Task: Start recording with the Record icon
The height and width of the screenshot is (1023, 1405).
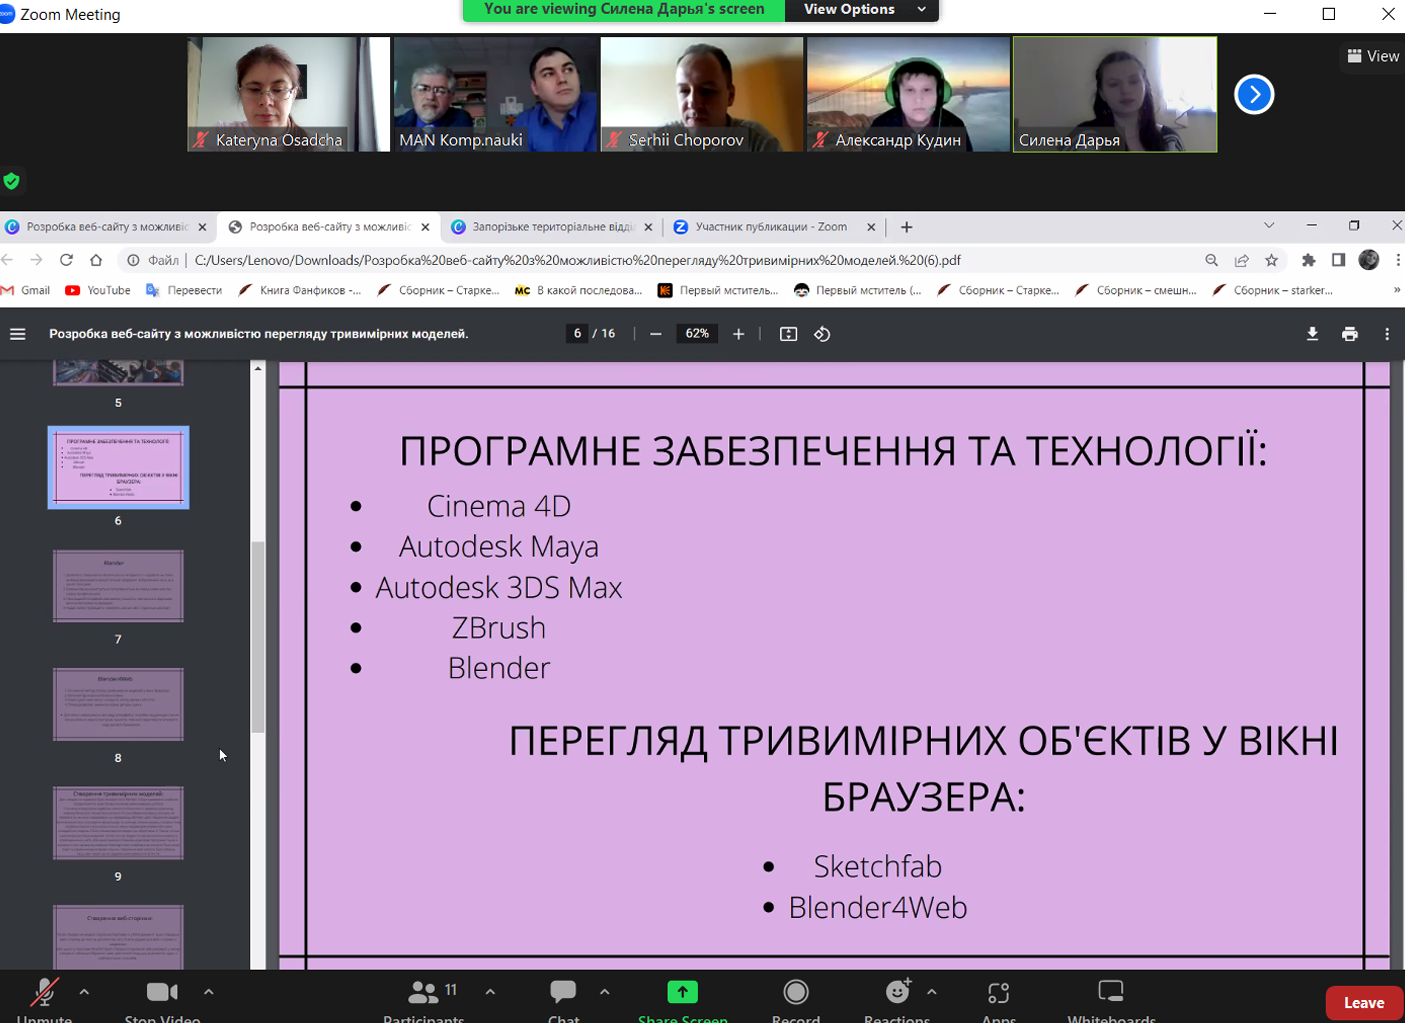Action: (x=796, y=992)
